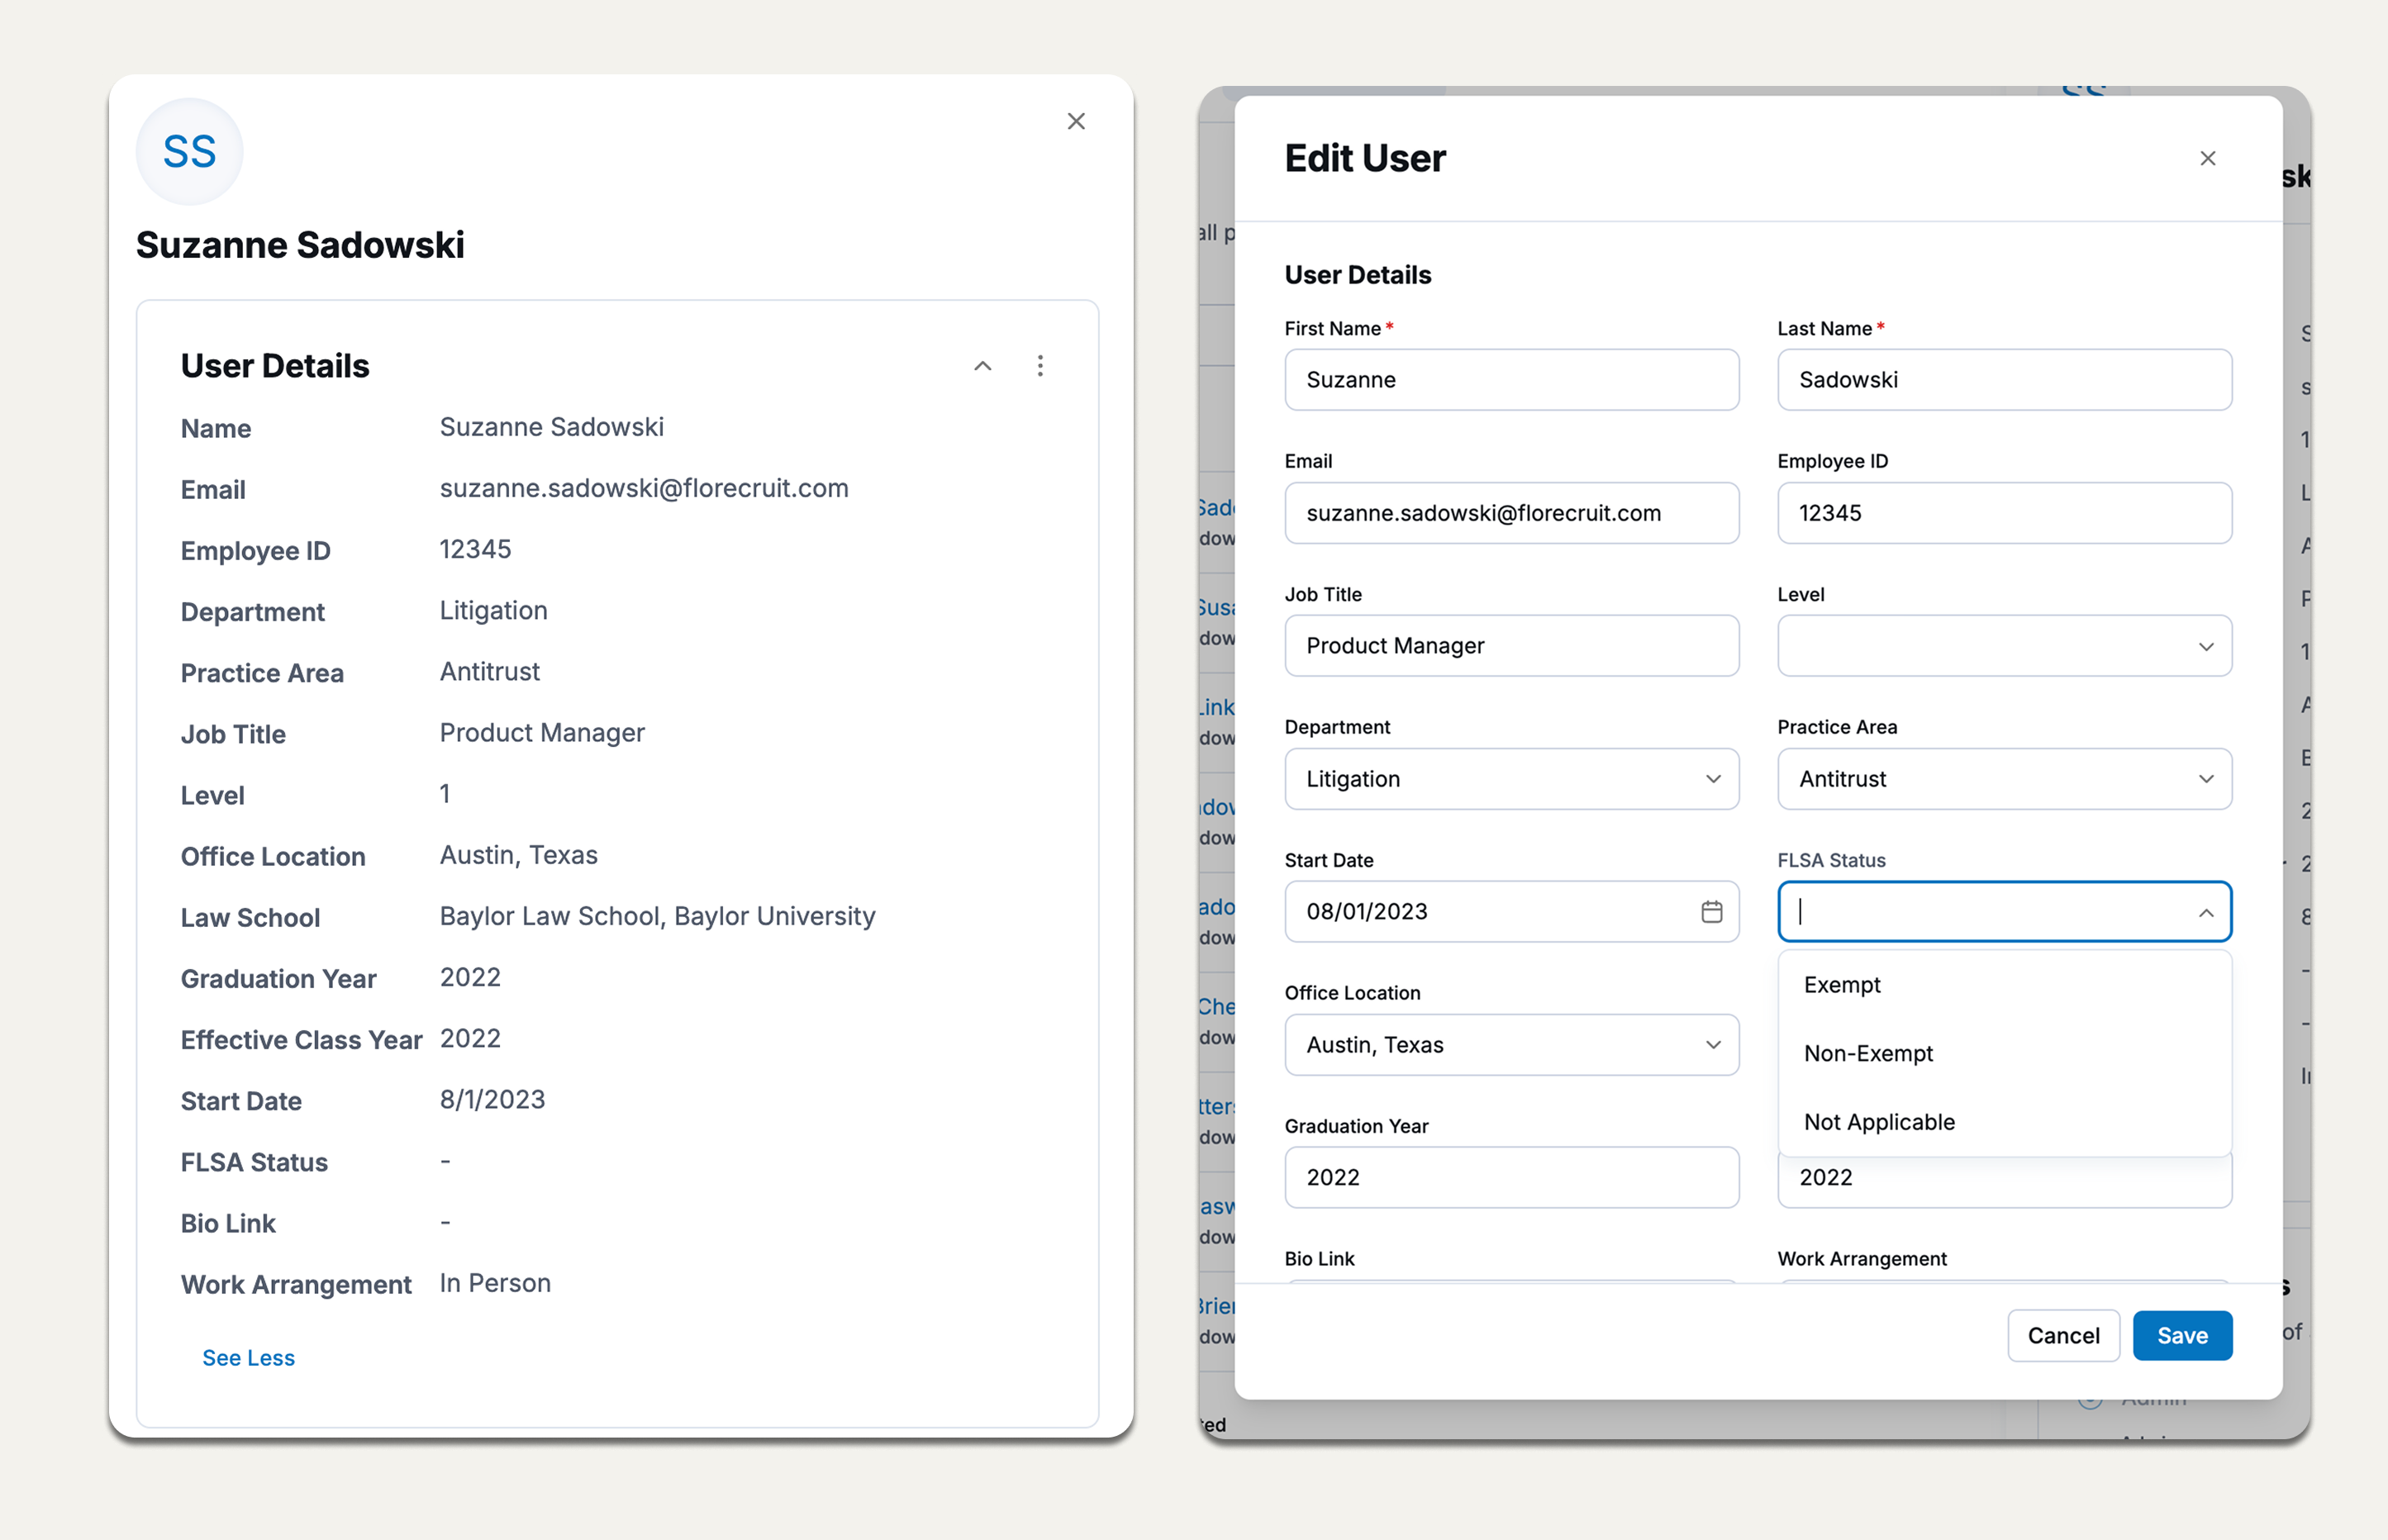Image resolution: width=2388 pixels, height=1540 pixels.
Task: Select Non-Exempt from FLSA Status options
Action: [x=2005, y=1054]
